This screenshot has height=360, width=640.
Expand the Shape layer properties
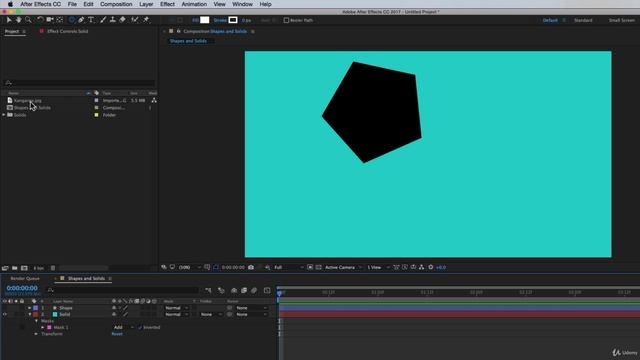[30, 308]
